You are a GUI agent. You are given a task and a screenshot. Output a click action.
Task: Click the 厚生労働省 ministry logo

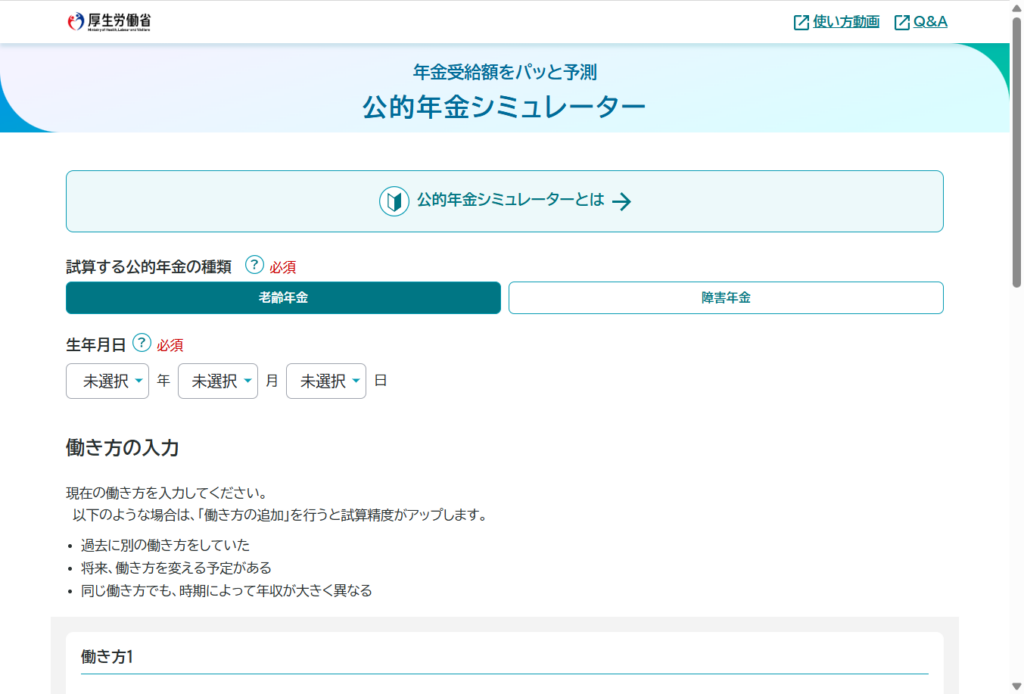[x=112, y=20]
